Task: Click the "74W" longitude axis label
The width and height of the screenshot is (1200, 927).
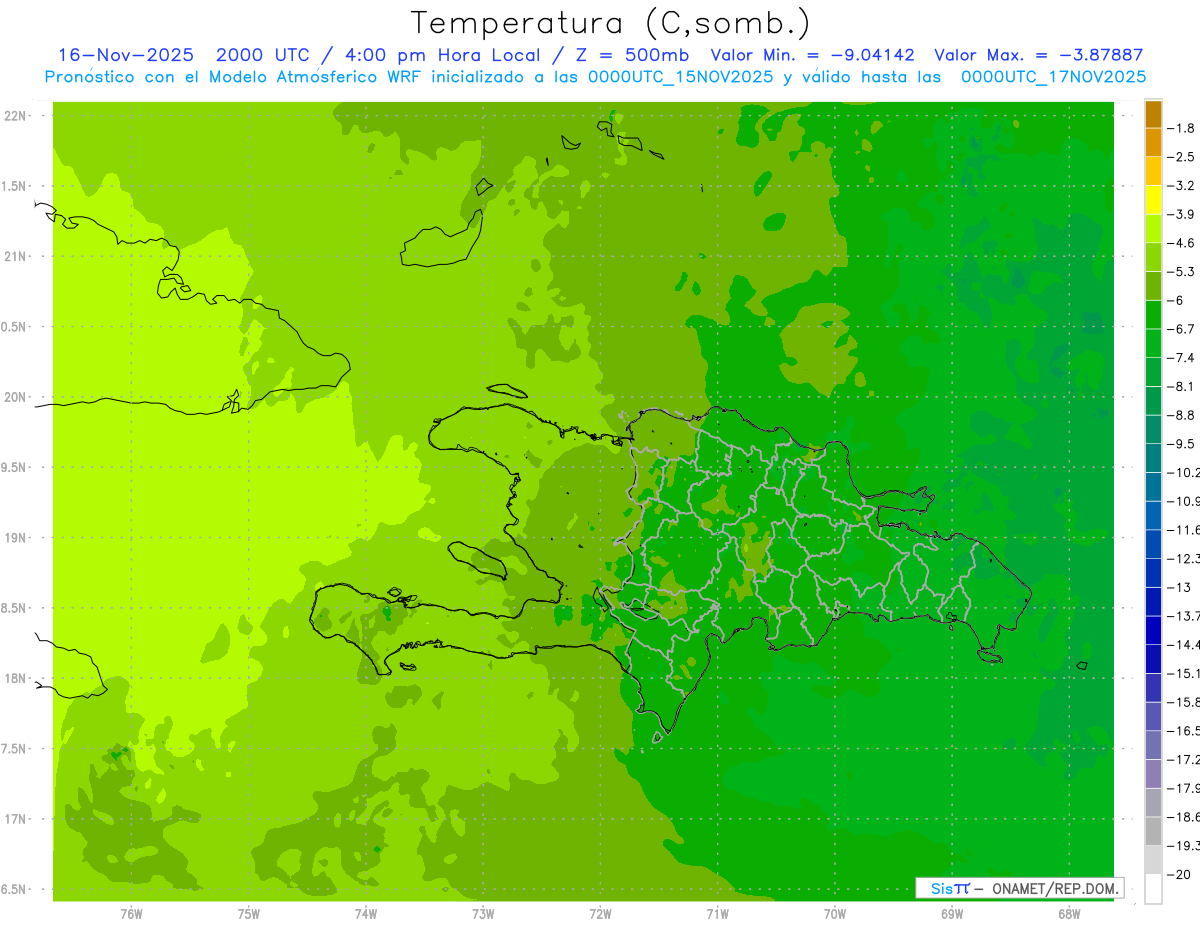Action: pos(366,914)
